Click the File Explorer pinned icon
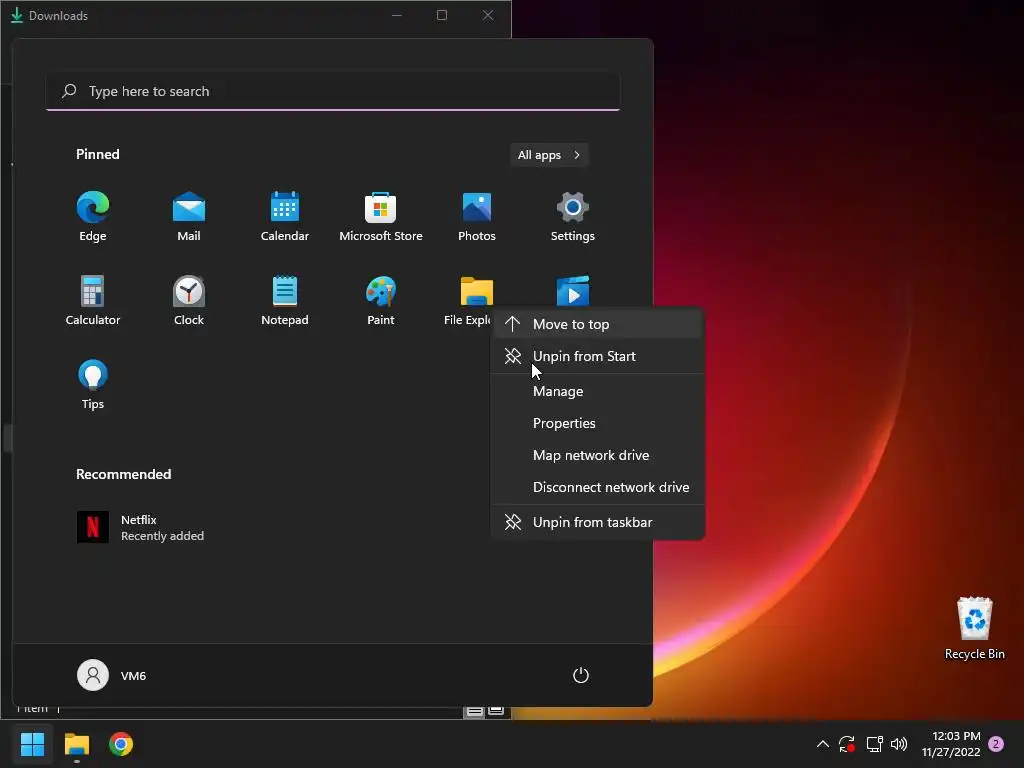Image resolution: width=1024 pixels, height=768 pixels. (x=477, y=291)
